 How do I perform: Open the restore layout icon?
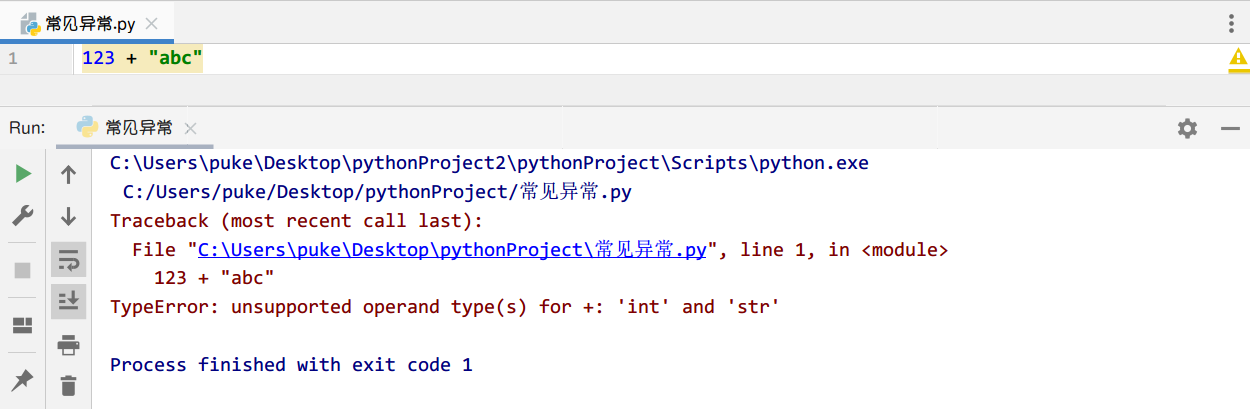[23, 325]
